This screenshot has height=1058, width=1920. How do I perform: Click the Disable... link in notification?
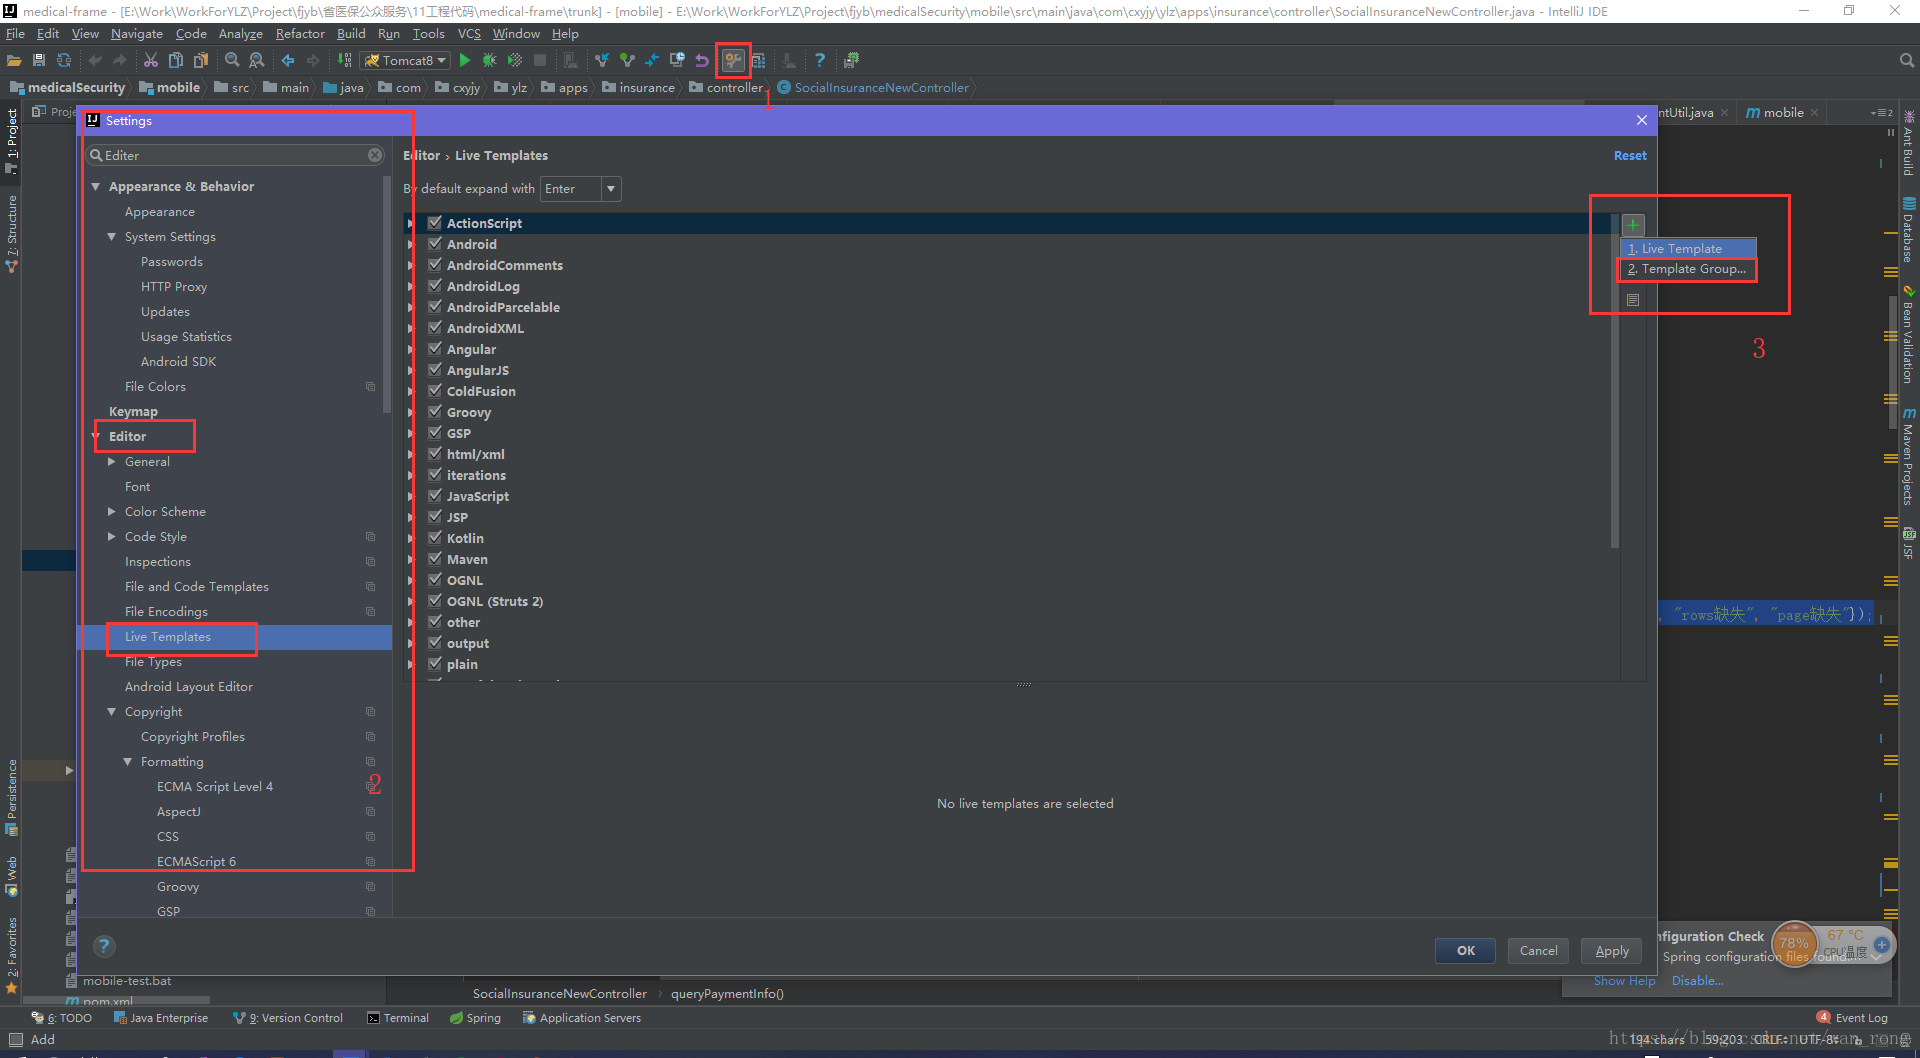pos(1697,981)
